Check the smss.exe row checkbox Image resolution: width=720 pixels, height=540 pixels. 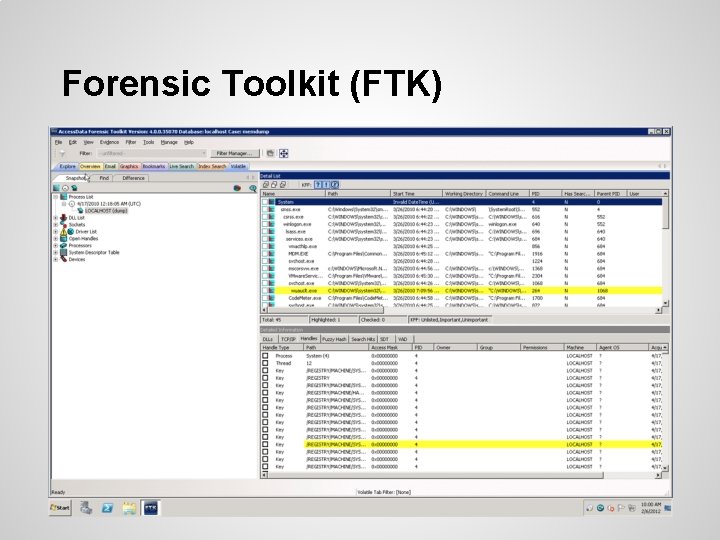(x=265, y=209)
